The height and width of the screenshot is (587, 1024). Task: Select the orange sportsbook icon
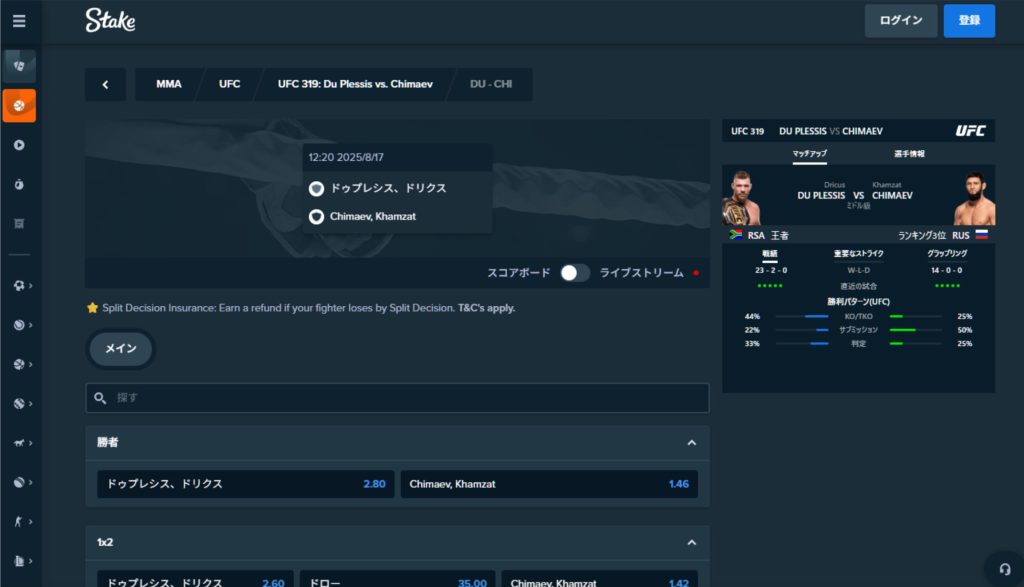19,106
